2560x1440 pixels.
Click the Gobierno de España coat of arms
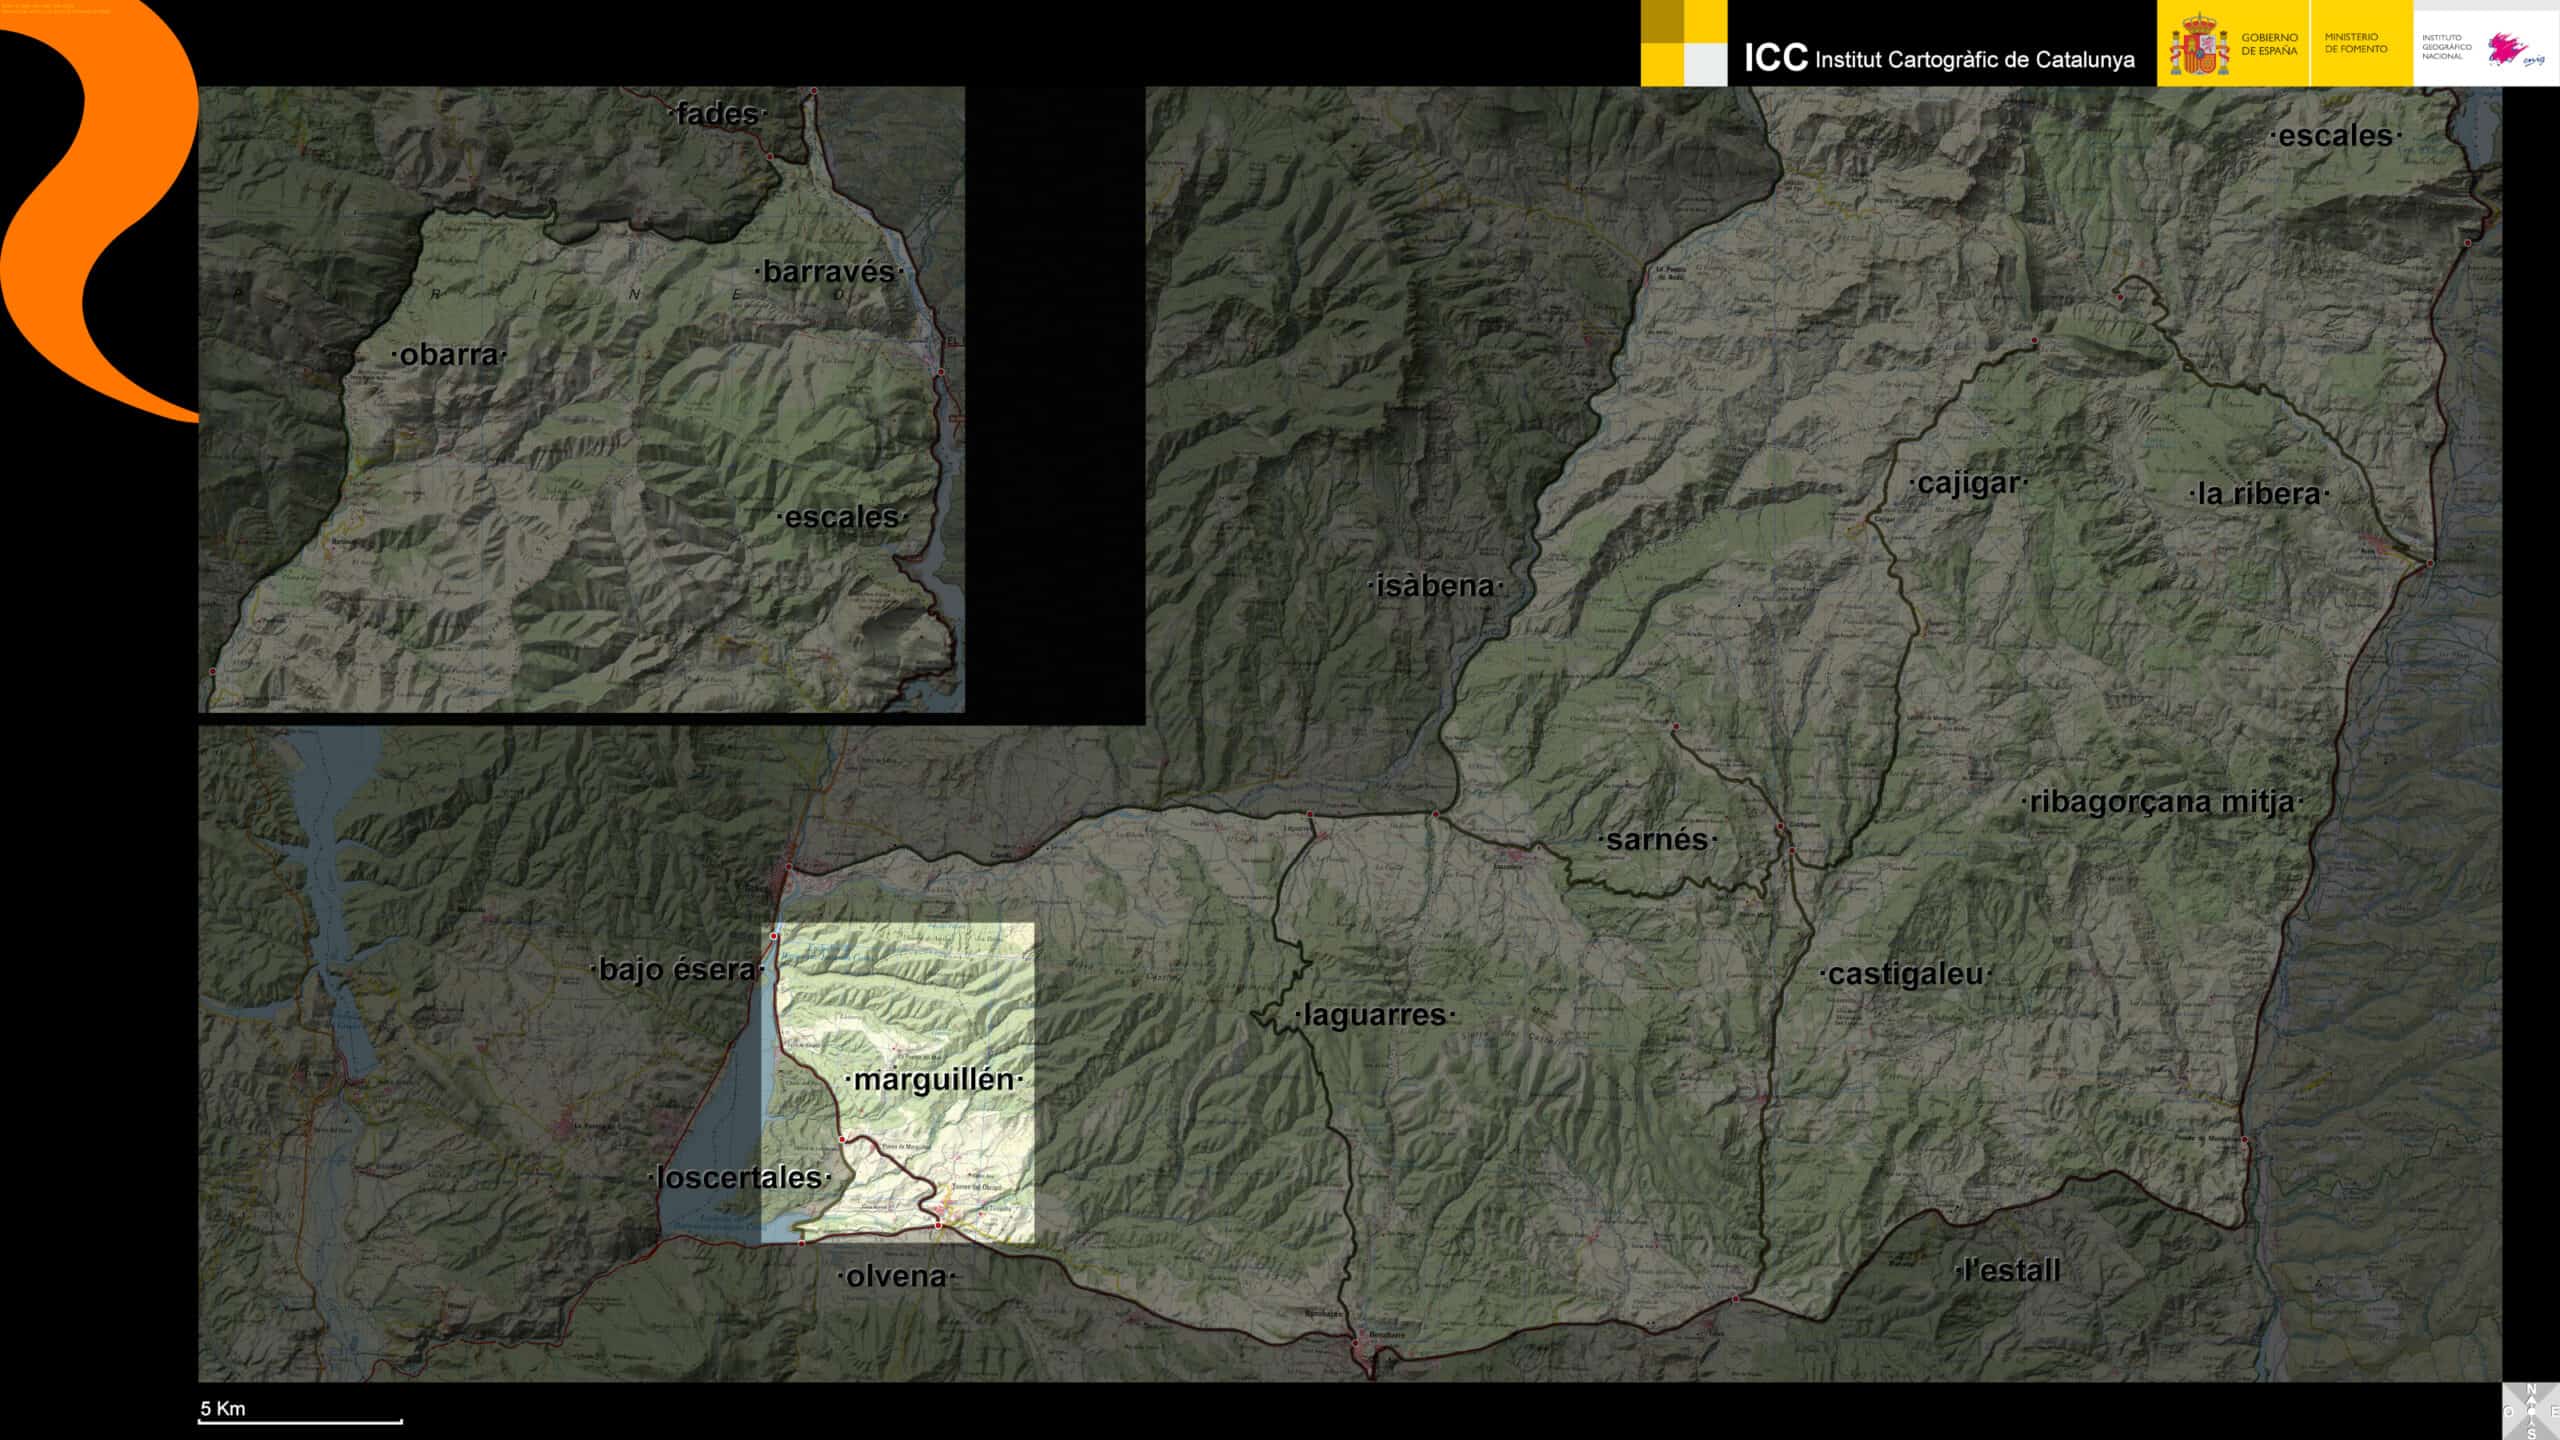pos(2198,46)
